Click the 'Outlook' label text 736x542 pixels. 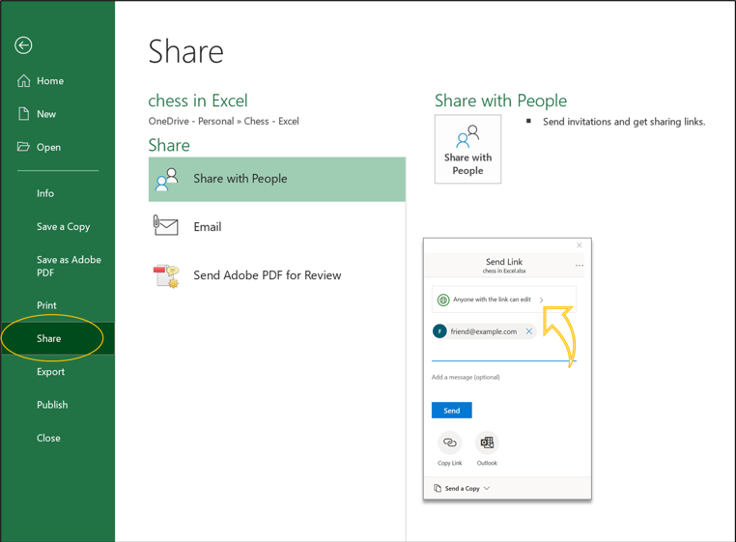pos(487,463)
